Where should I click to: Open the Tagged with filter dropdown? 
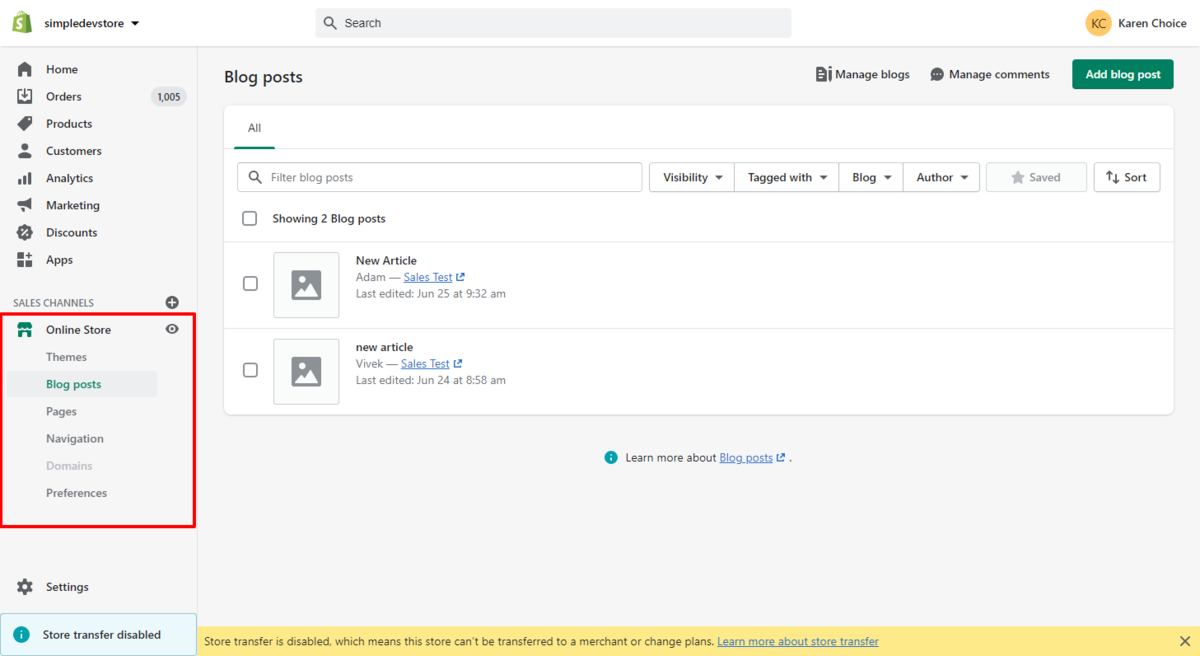coord(787,177)
